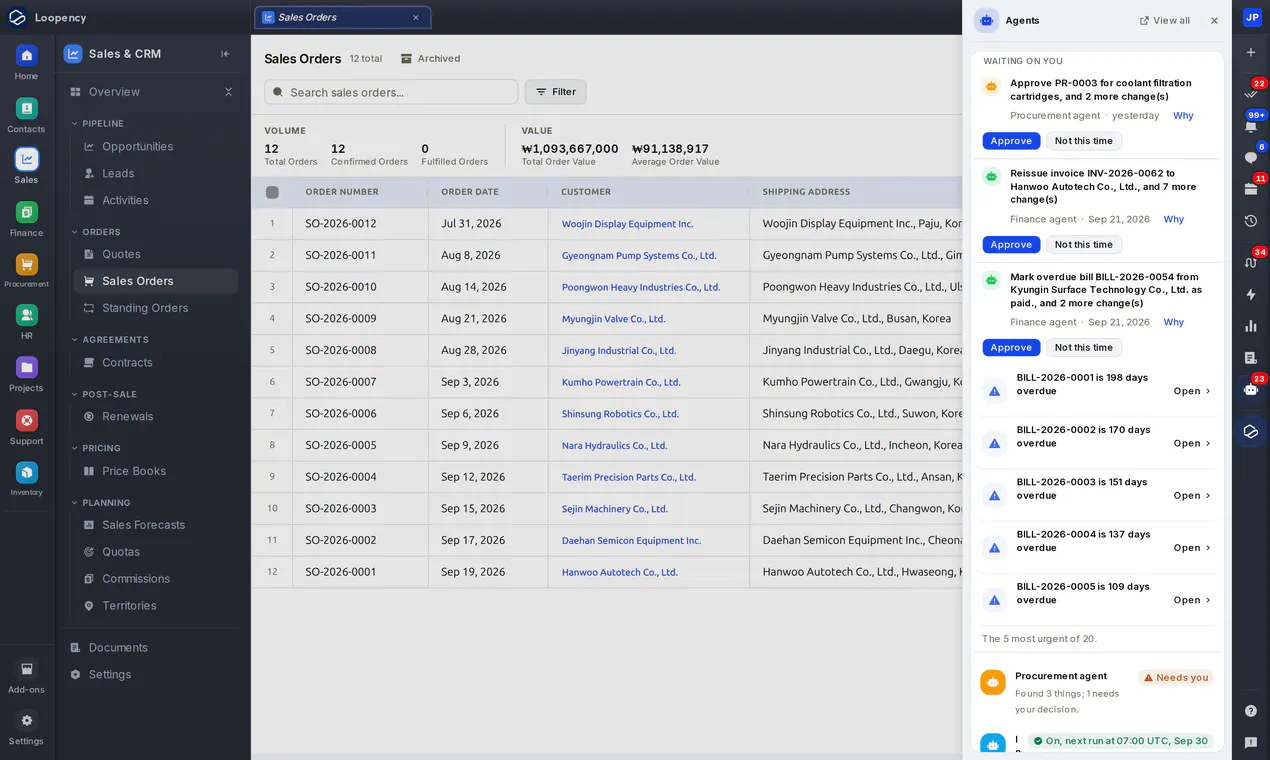Viewport: 1270px width, 760px height.
Task: Go to Opportunities in the sidebar
Action: (156, 147)
